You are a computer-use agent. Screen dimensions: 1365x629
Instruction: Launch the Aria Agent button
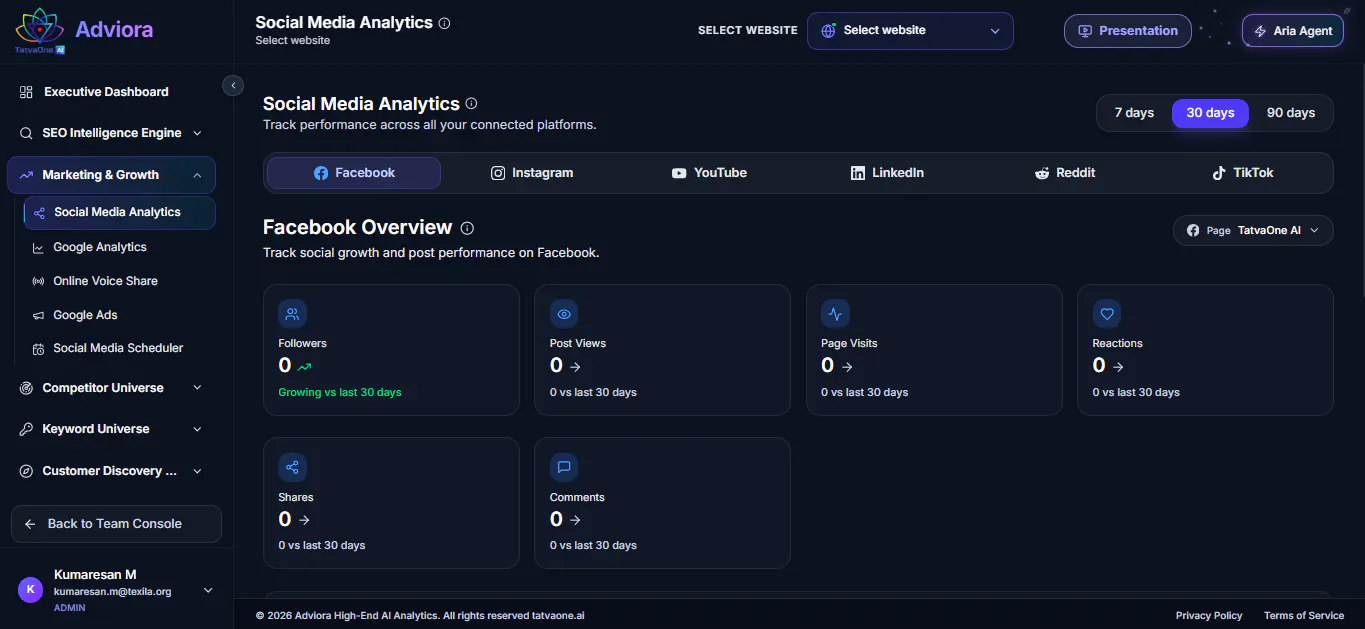[x=1293, y=31]
